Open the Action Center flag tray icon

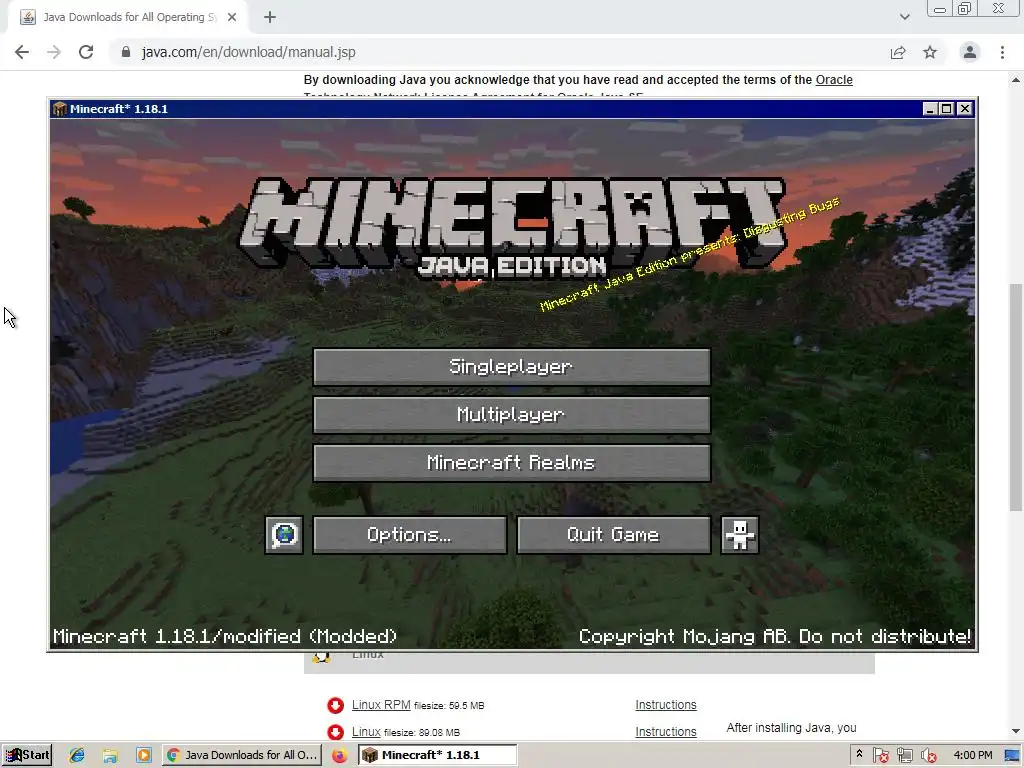880,755
